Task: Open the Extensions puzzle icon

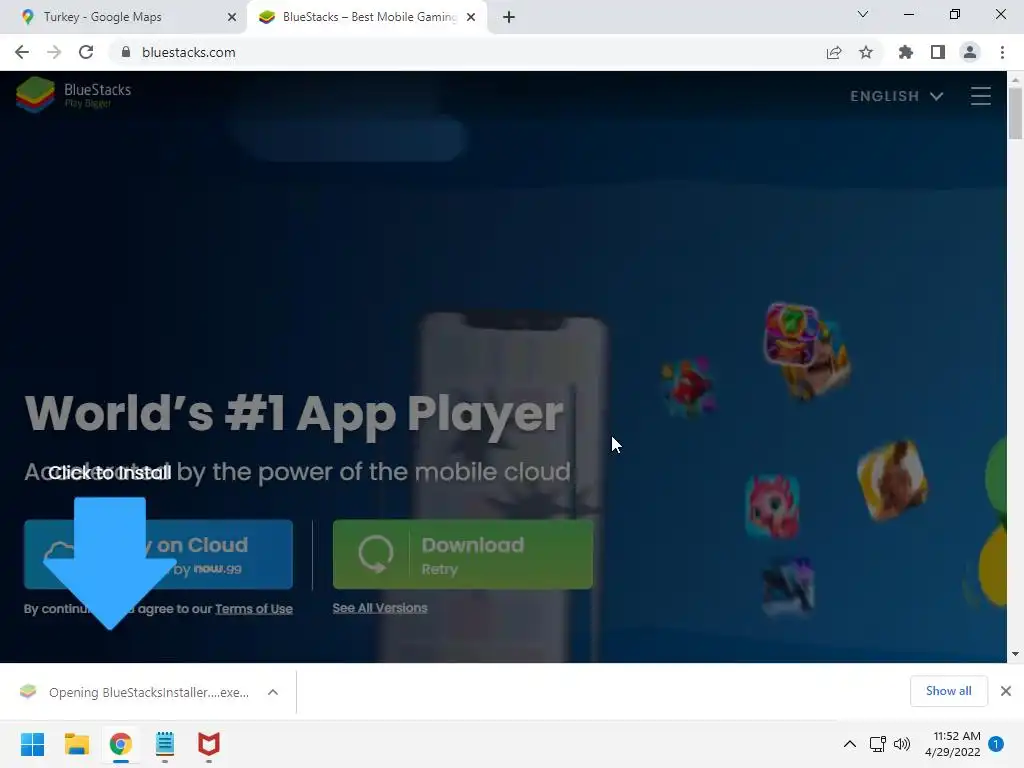Action: (x=905, y=52)
